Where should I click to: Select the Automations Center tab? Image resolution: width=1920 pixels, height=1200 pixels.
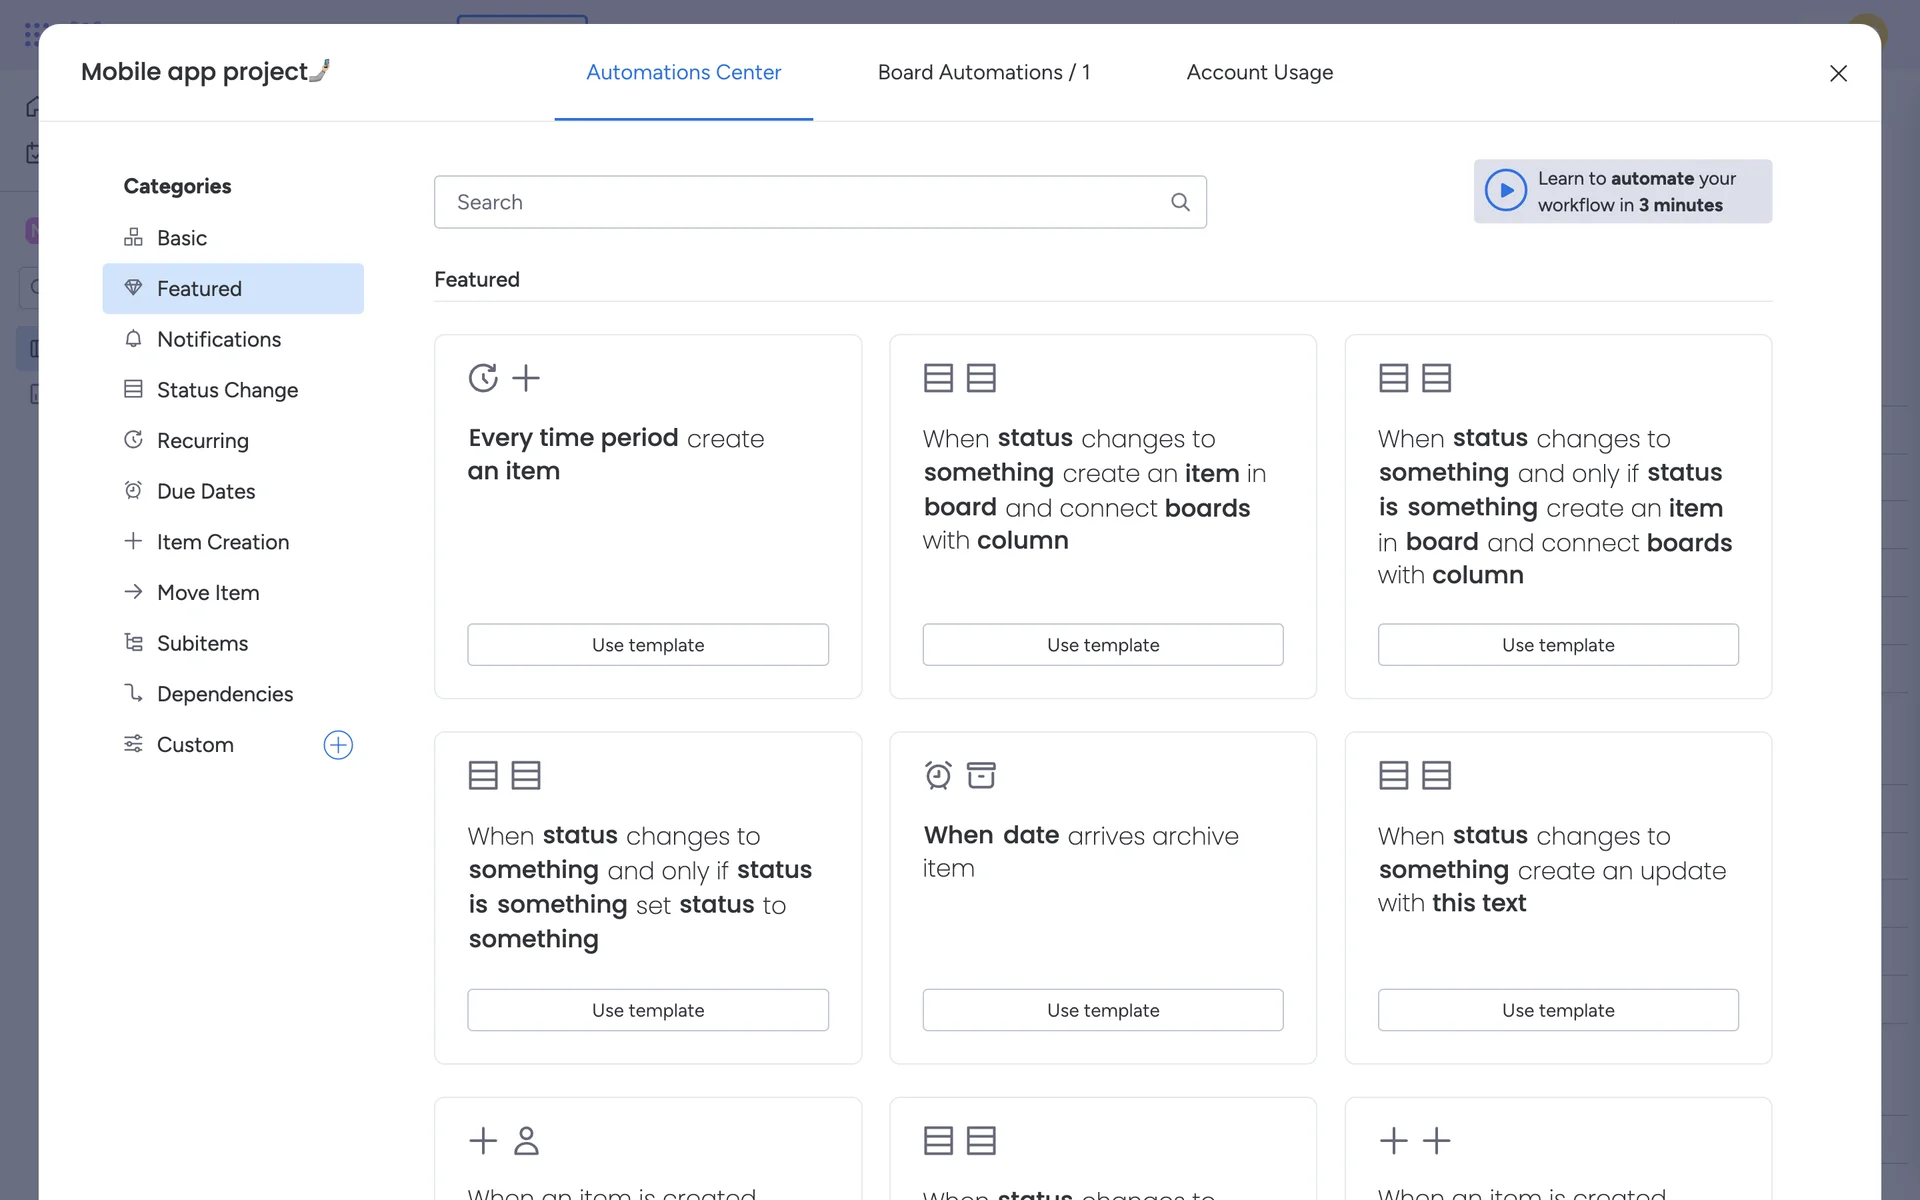[683, 72]
